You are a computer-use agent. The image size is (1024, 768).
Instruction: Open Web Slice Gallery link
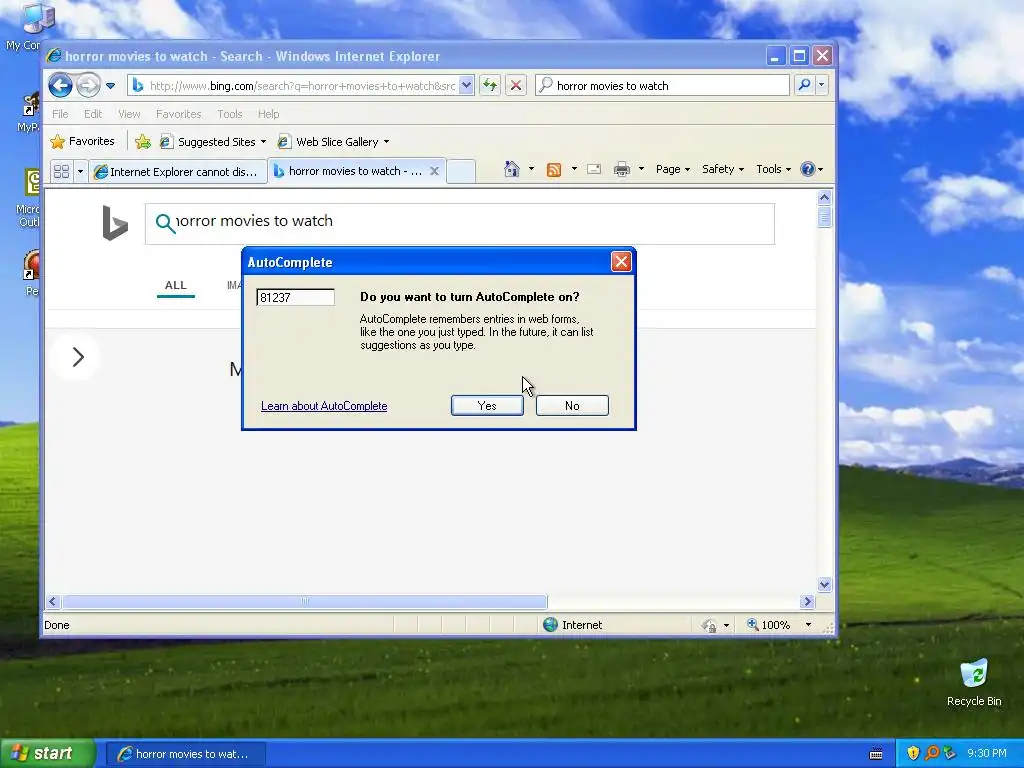click(333, 142)
